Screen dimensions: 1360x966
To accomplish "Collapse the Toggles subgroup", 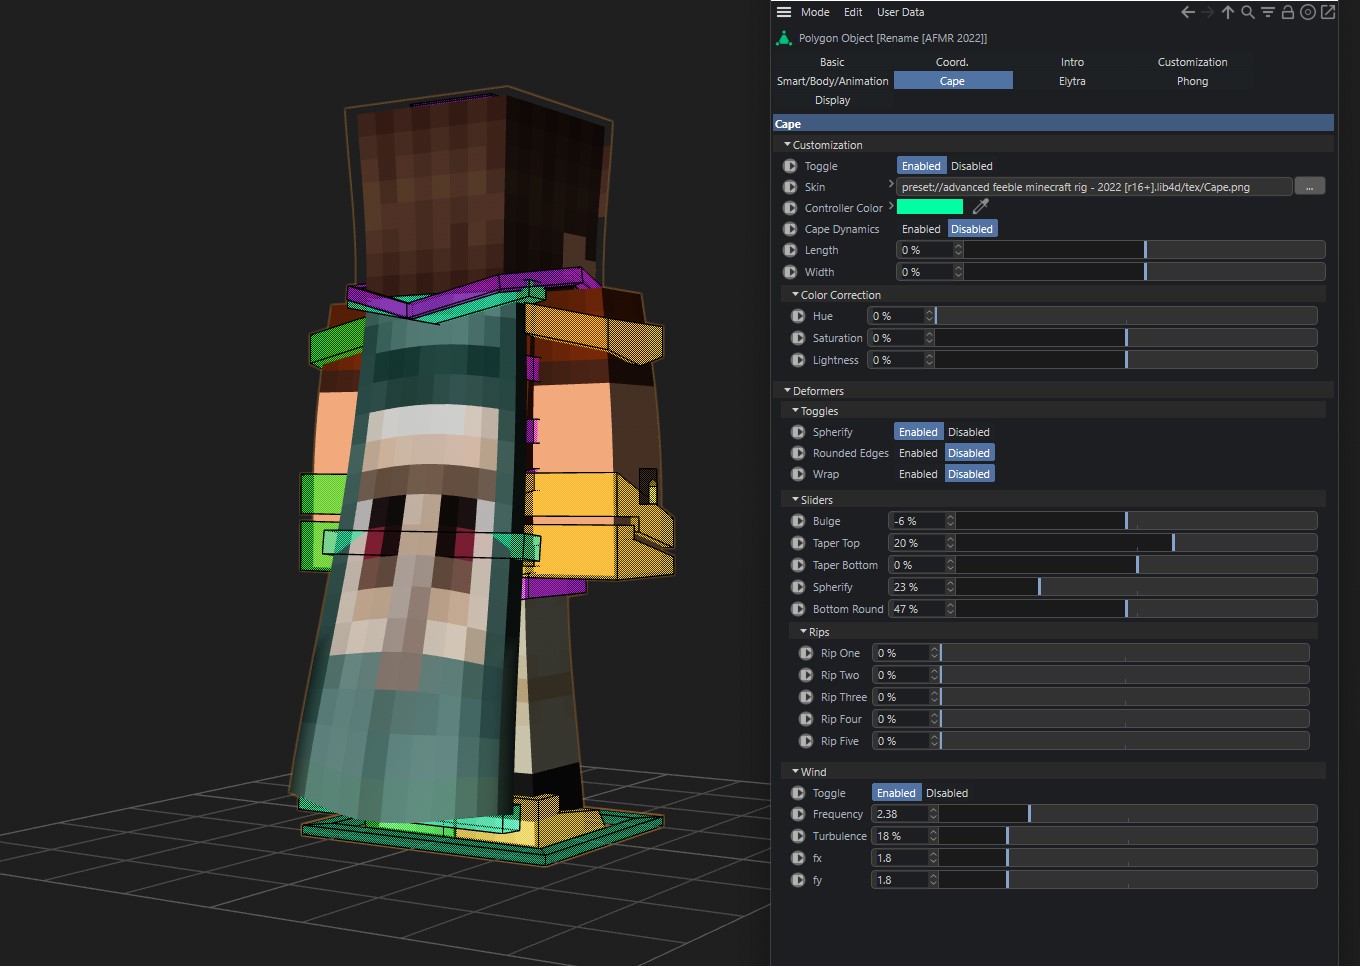I will click(x=795, y=411).
